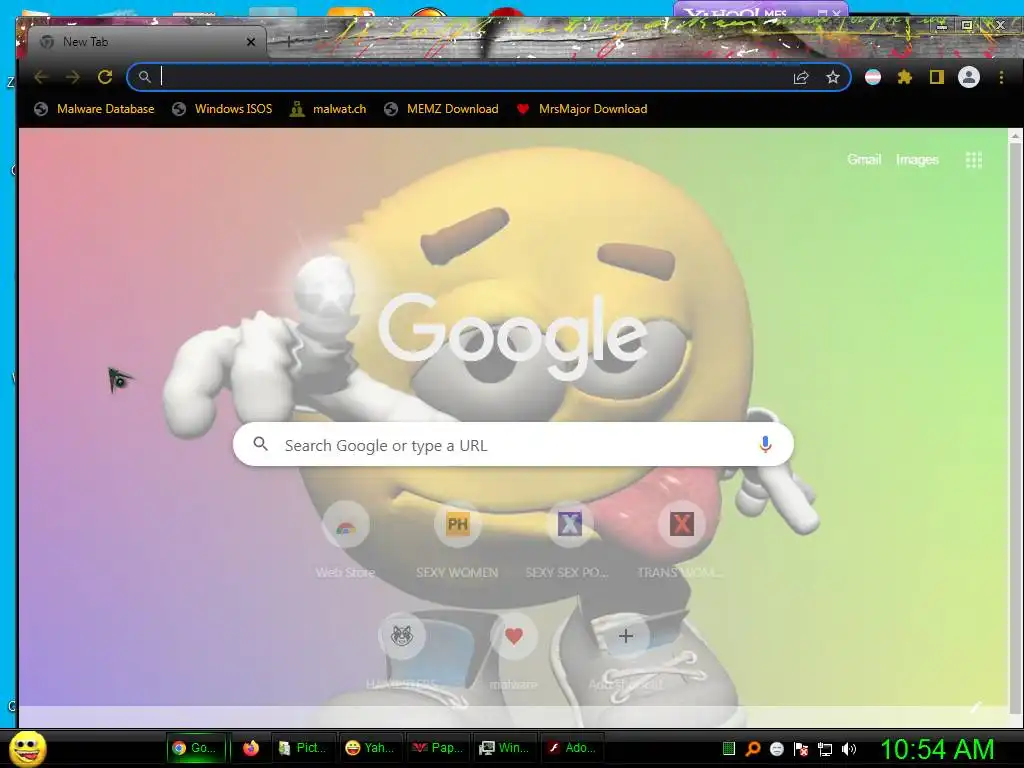Add a new shortcut tile
The image size is (1024, 768).
[x=626, y=652]
